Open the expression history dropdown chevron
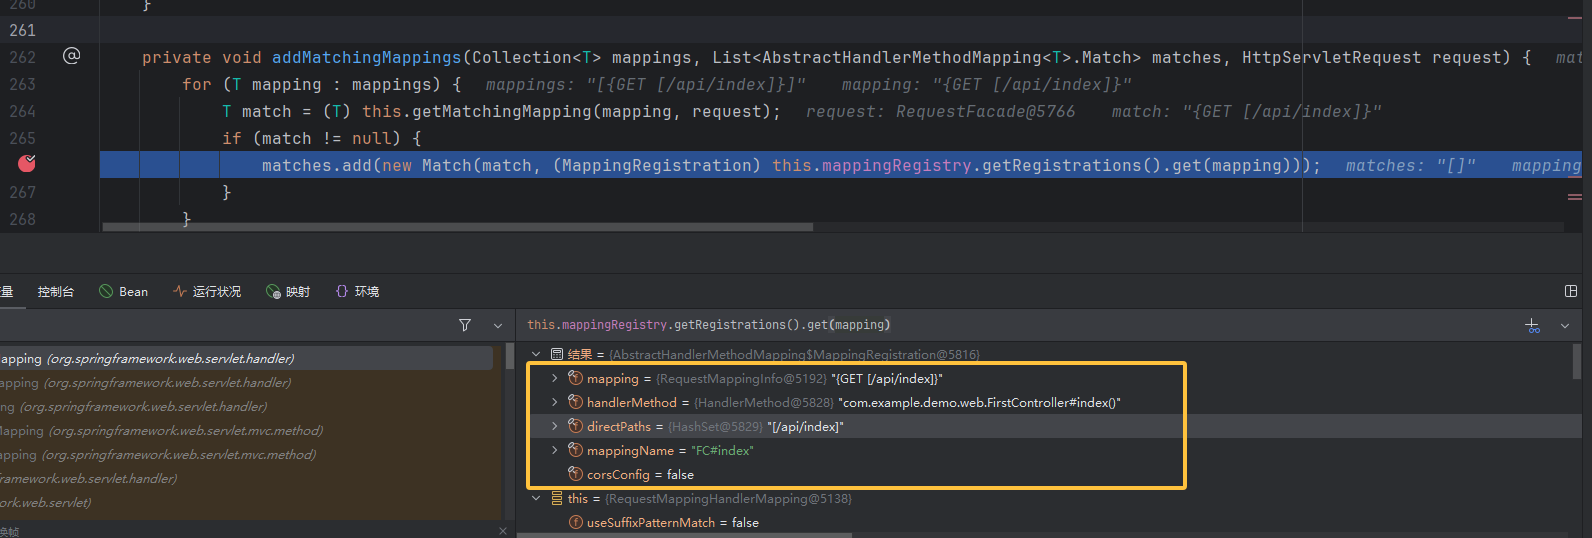Screen dimensions: 1592x538 (1565, 325)
